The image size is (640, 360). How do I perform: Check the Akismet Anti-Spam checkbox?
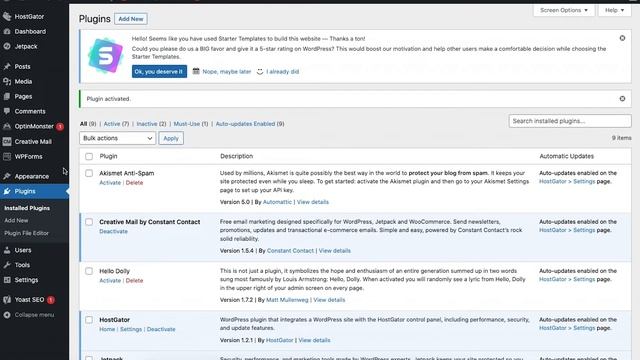click(x=89, y=173)
